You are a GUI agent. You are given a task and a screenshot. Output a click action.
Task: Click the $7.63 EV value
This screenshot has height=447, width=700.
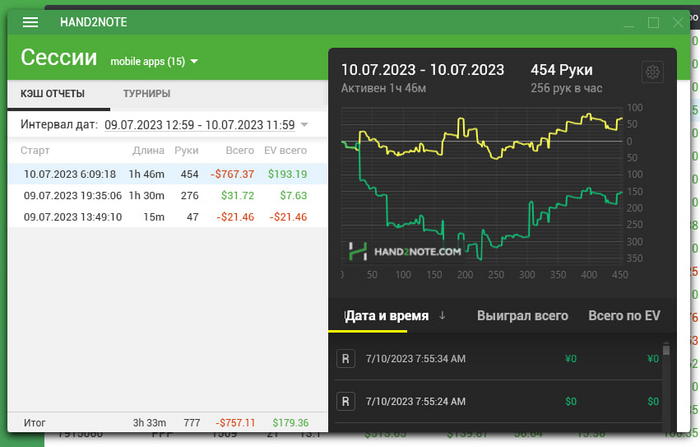point(294,196)
